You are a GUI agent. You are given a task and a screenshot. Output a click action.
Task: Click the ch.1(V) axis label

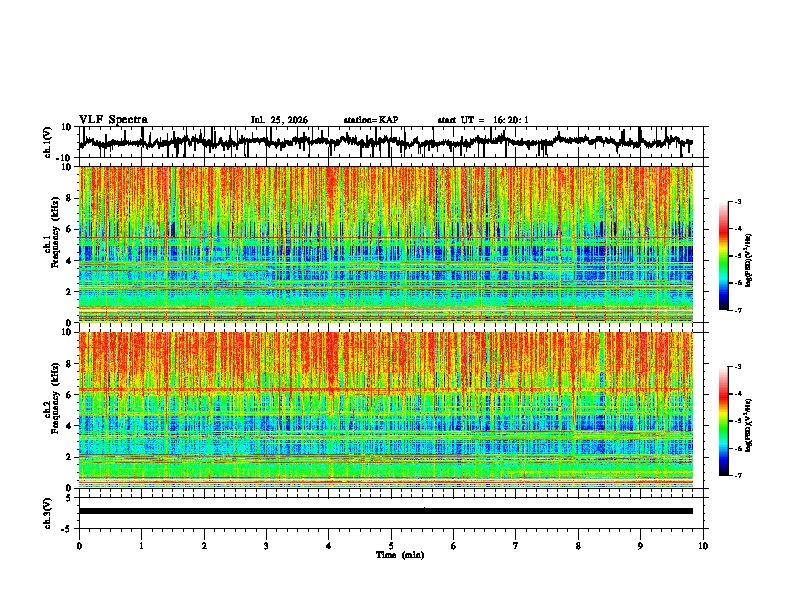click(x=48, y=142)
